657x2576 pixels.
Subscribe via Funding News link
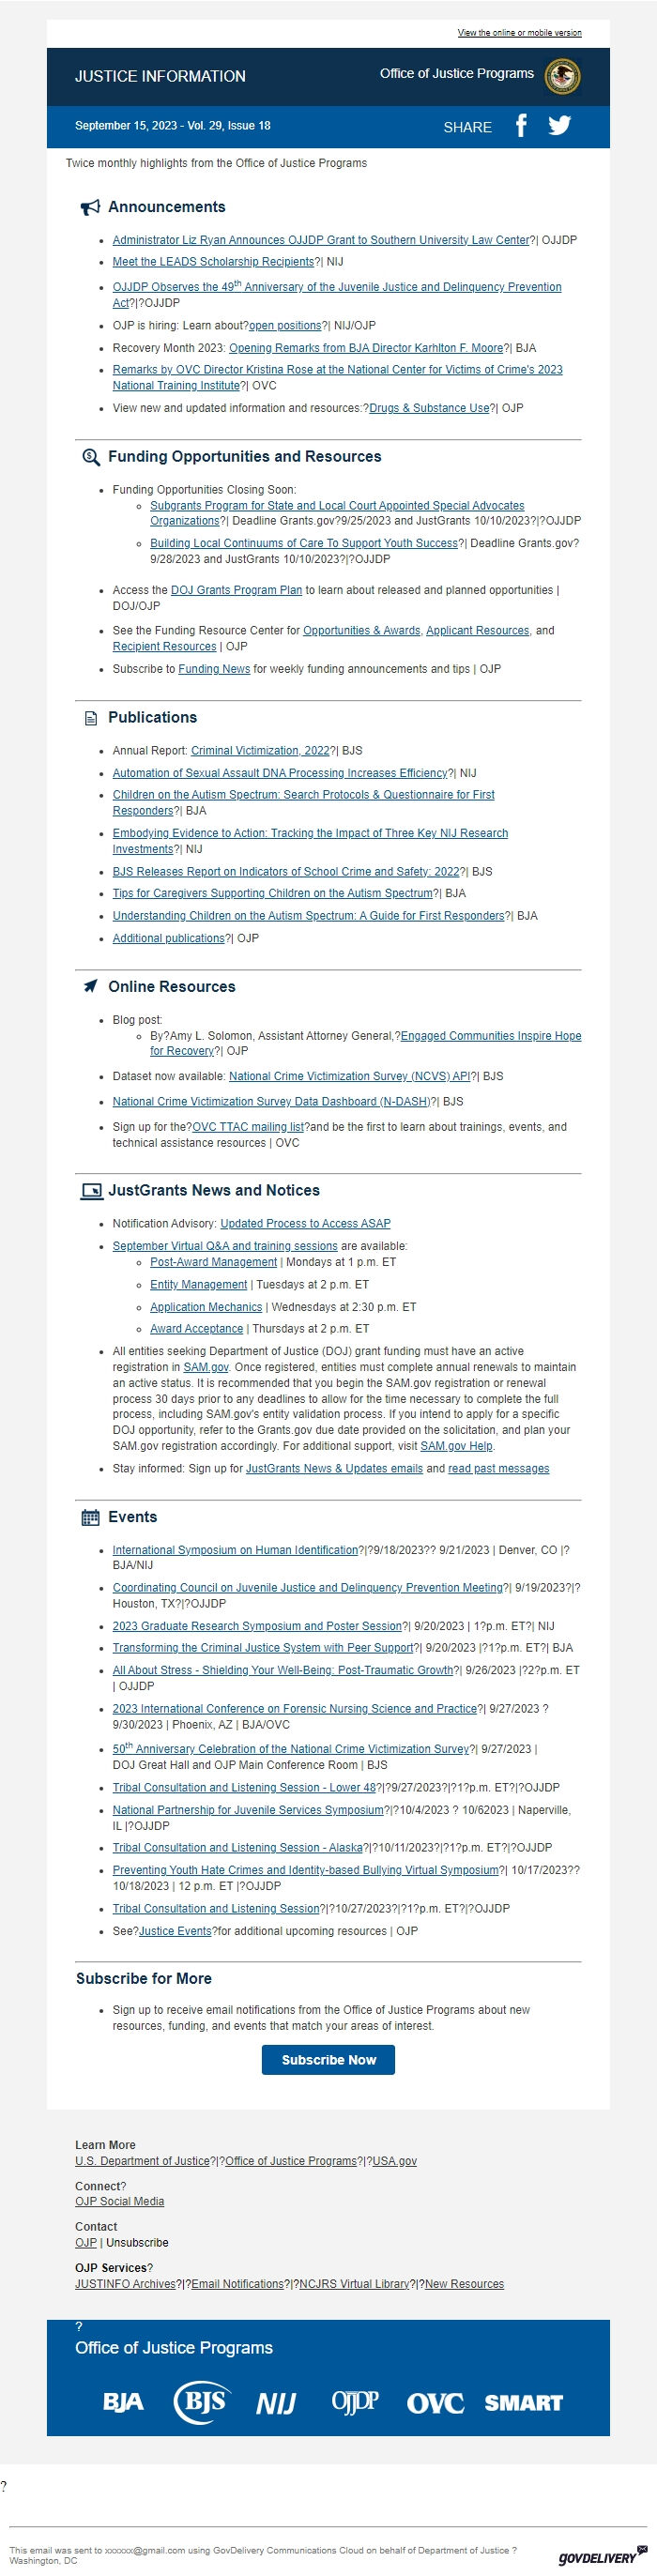214,669
